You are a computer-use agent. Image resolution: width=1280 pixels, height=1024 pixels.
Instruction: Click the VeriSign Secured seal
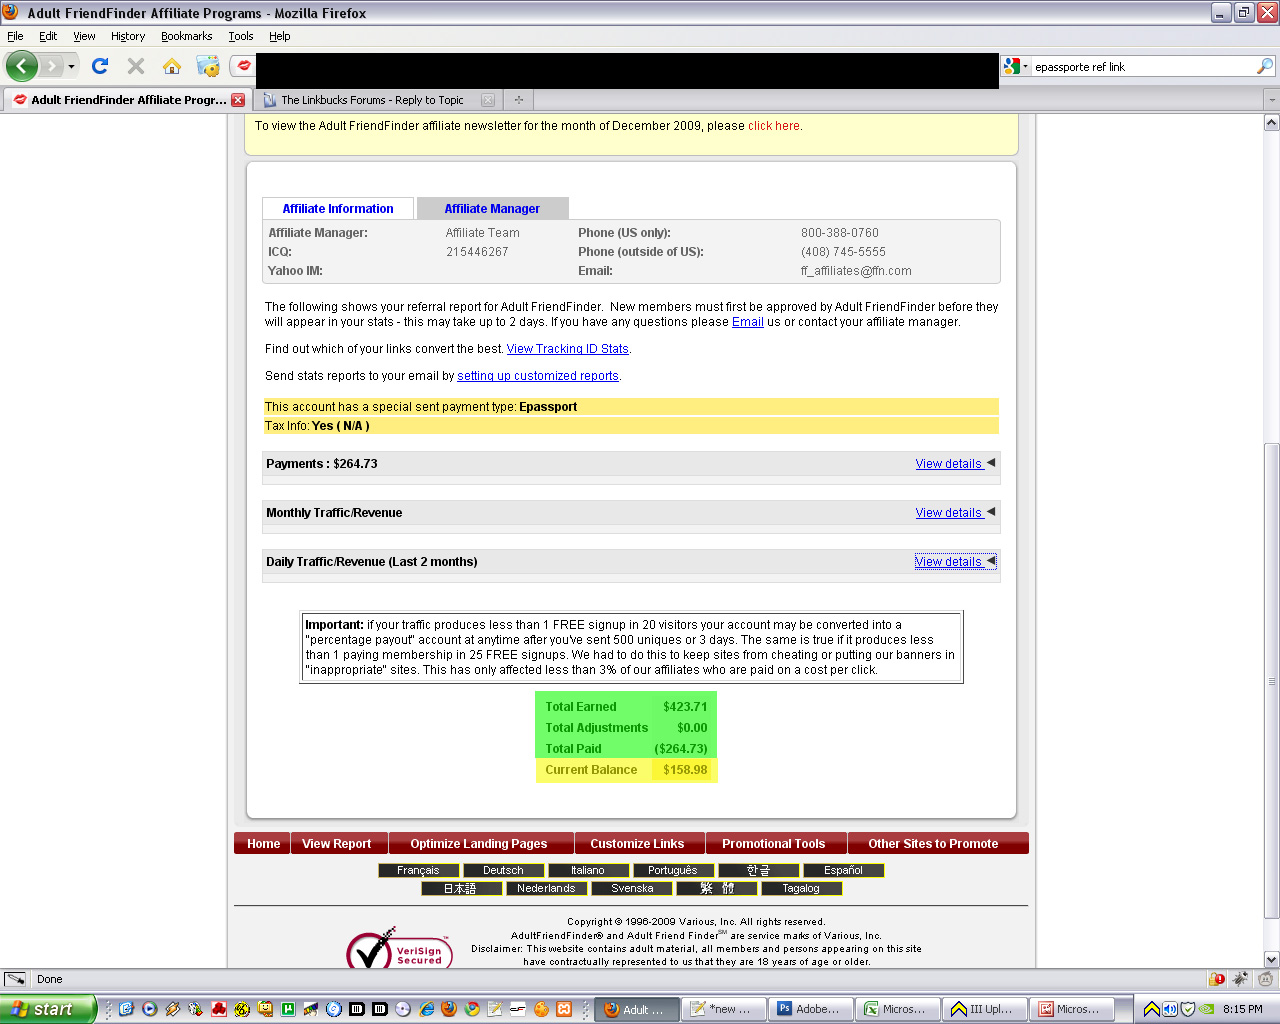point(399,949)
